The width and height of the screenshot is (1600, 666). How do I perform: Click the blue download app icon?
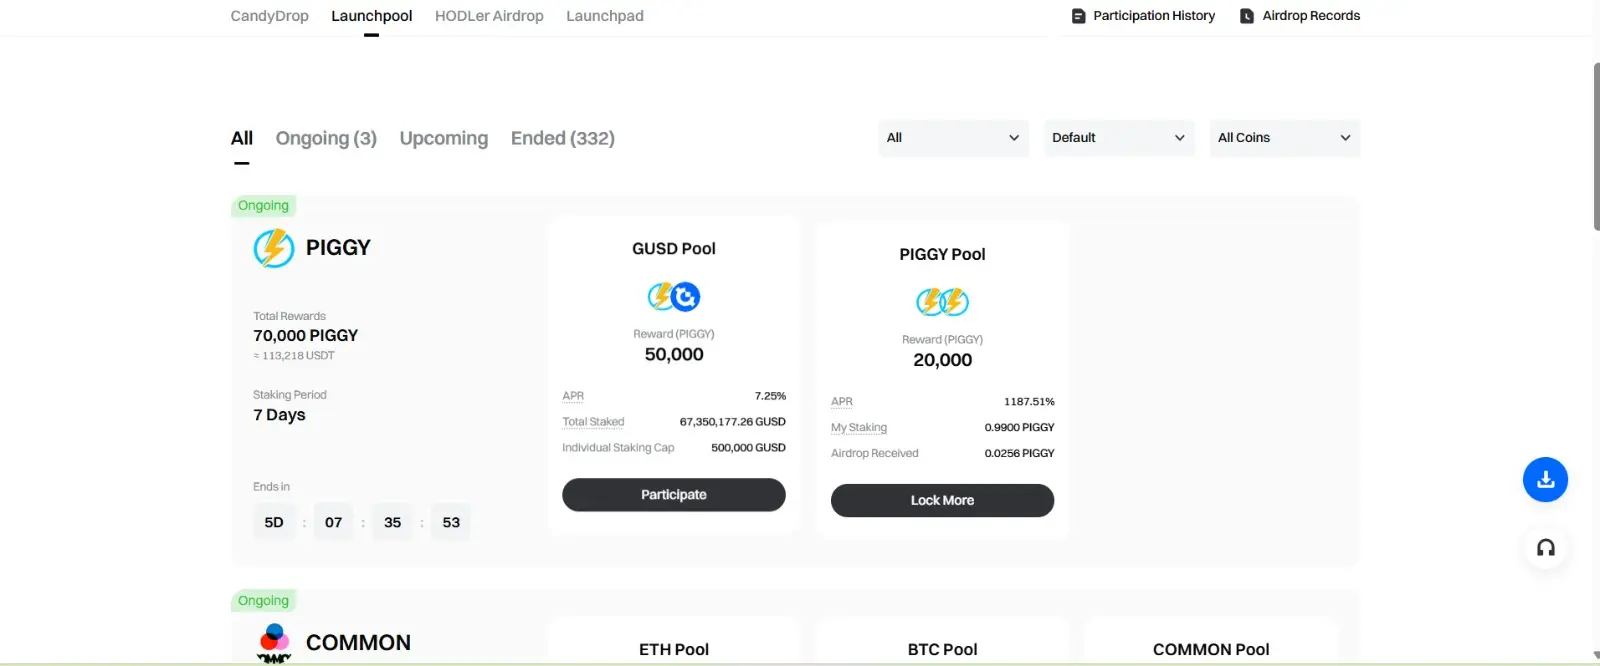(1545, 480)
